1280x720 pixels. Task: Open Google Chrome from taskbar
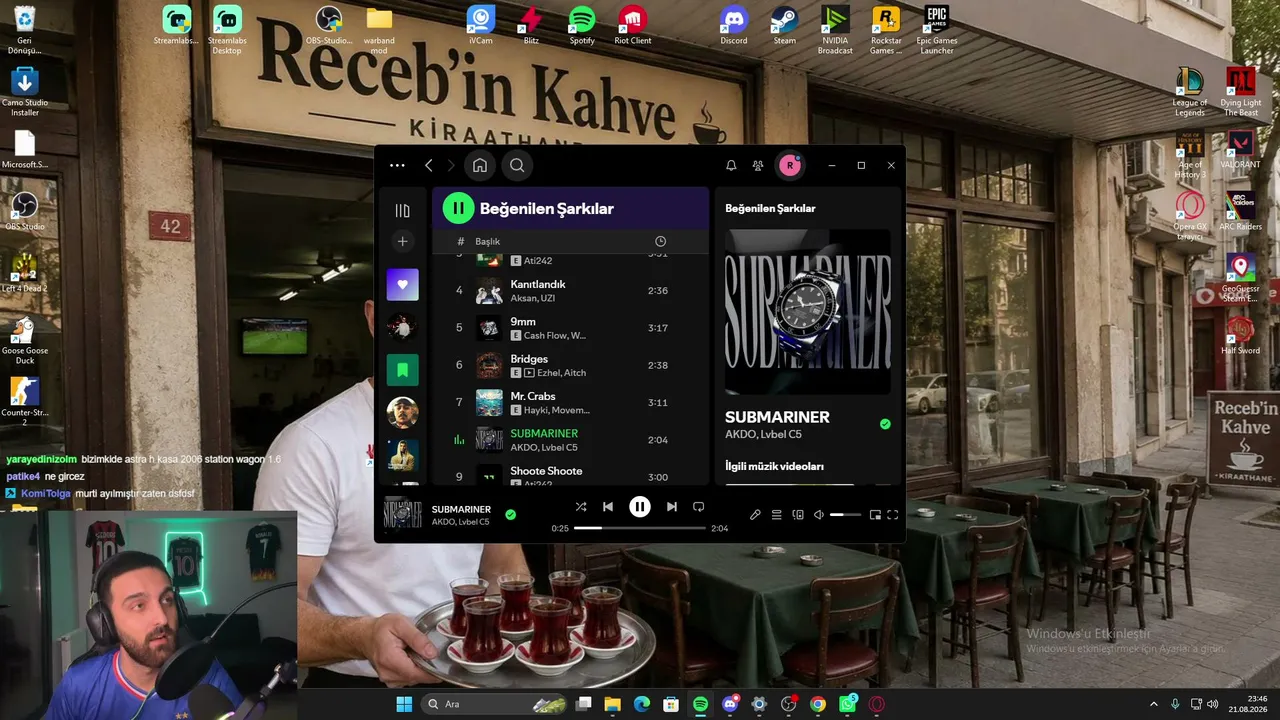(818, 704)
